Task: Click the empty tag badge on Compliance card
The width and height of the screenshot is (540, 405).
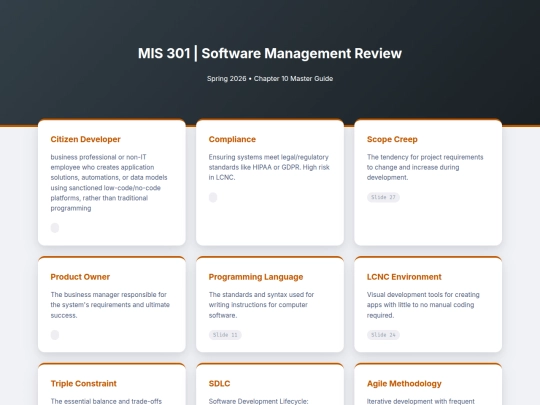Action: click(213, 197)
